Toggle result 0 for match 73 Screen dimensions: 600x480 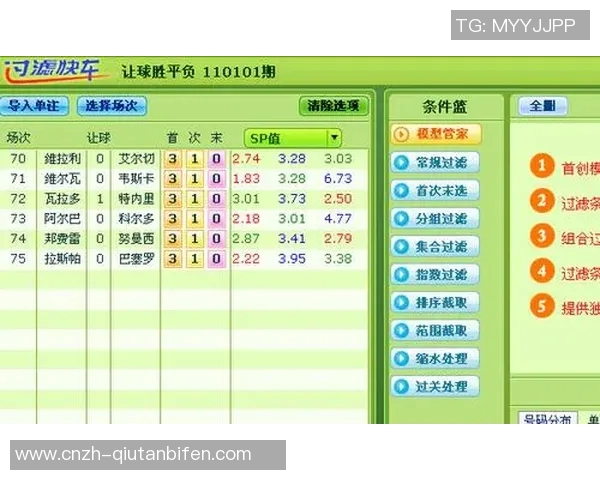pos(217,219)
